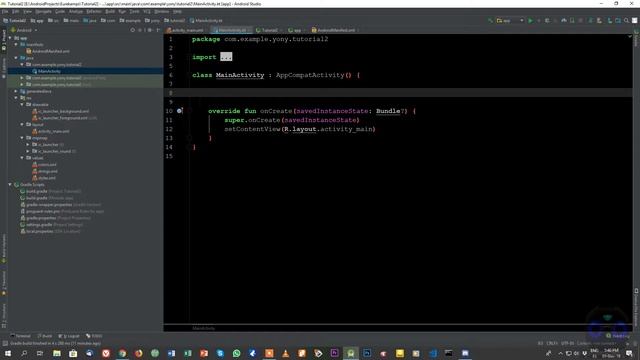Open the Build menu
This screenshot has height=360, width=640.
point(110,11)
